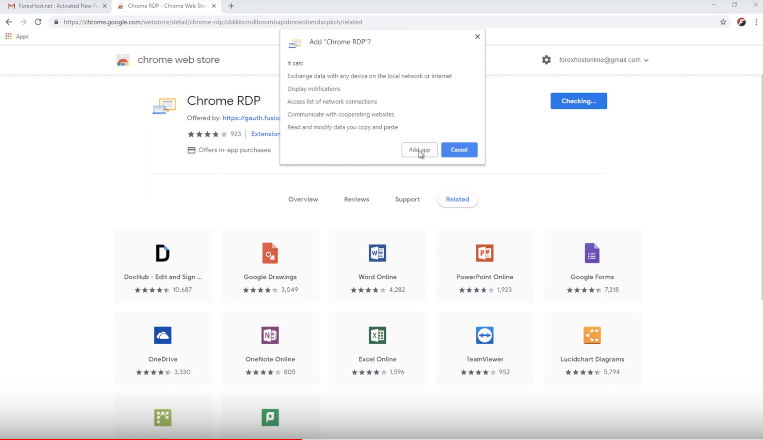
Task: Click the Extensions category link
Action: tap(265, 134)
